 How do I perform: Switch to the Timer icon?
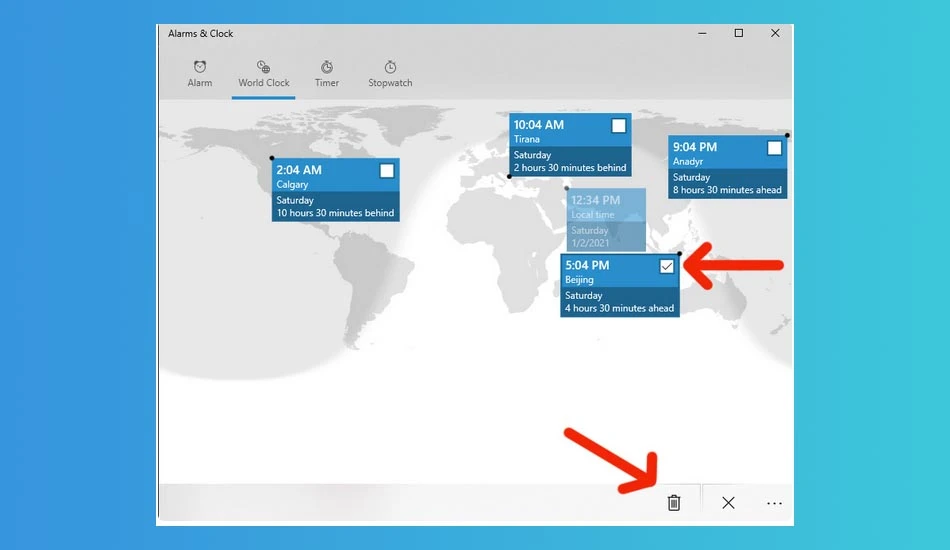(327, 67)
